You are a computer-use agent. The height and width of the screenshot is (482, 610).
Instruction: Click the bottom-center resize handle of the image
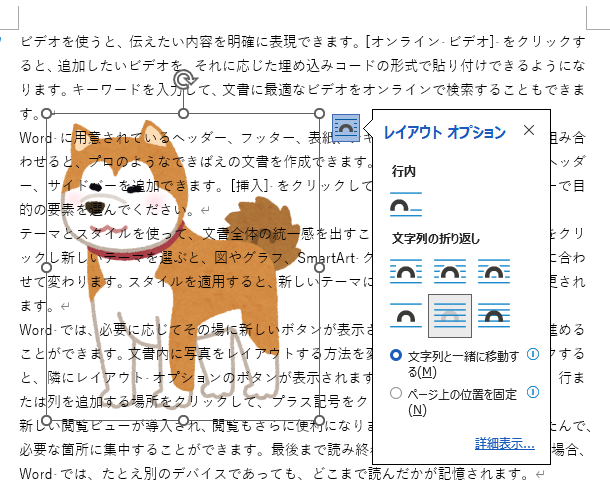coord(183,420)
